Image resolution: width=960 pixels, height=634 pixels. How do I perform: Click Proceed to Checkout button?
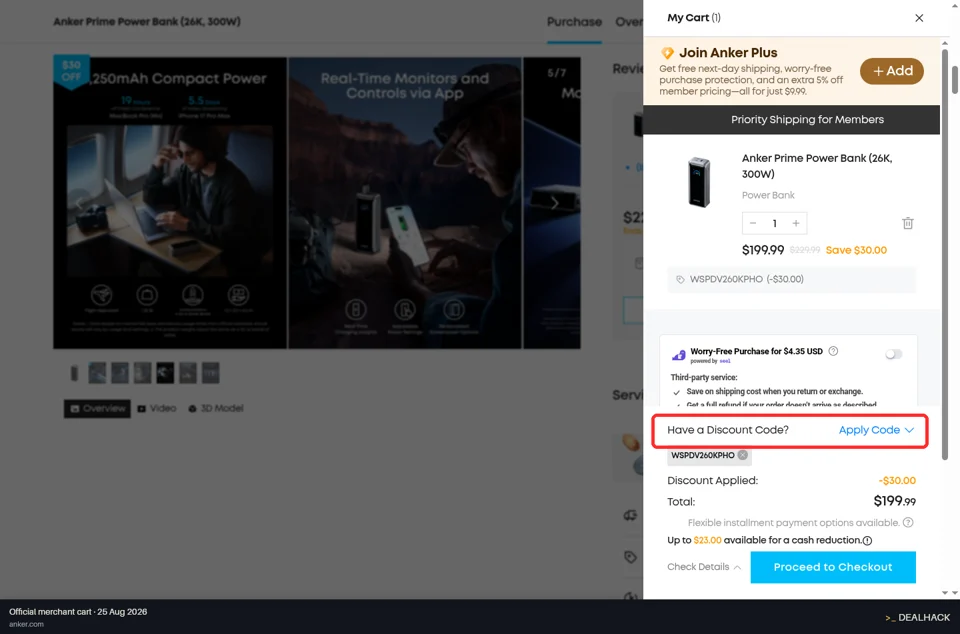[x=833, y=567]
